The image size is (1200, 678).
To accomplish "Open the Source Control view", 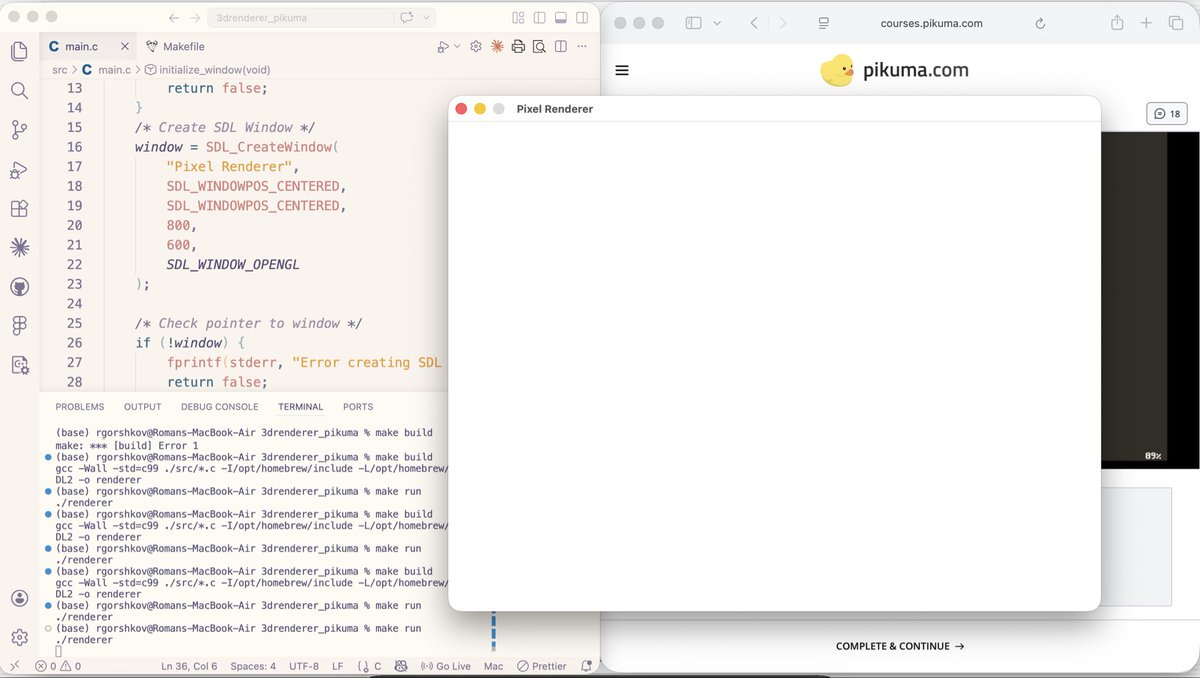I will [19, 130].
